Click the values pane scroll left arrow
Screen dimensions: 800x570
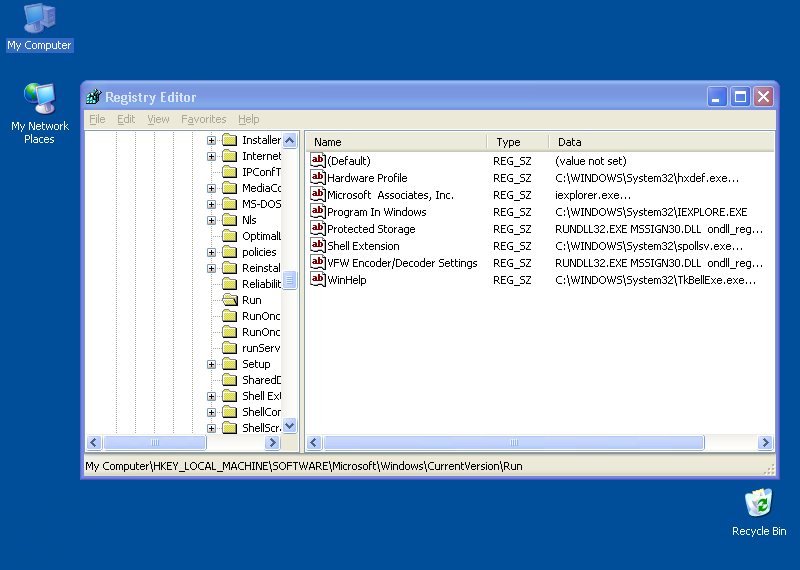point(314,442)
